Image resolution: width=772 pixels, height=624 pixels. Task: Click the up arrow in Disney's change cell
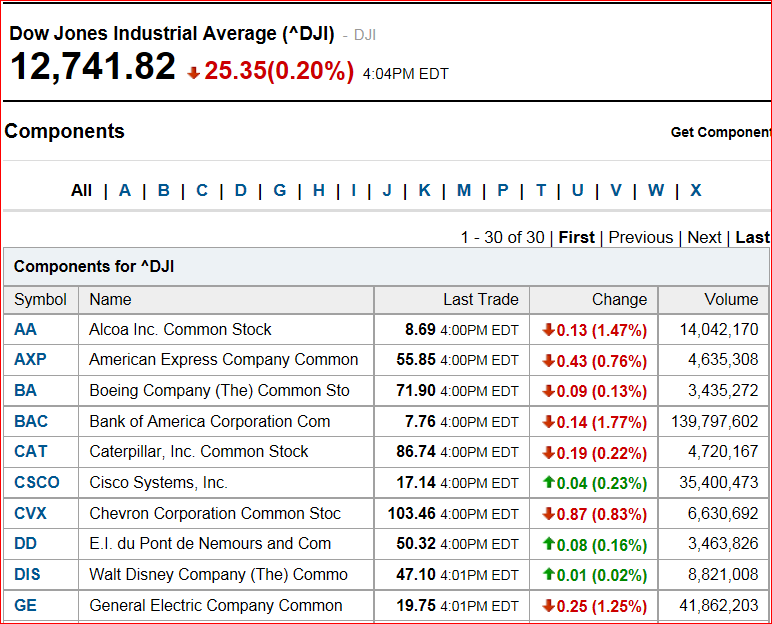(548, 574)
